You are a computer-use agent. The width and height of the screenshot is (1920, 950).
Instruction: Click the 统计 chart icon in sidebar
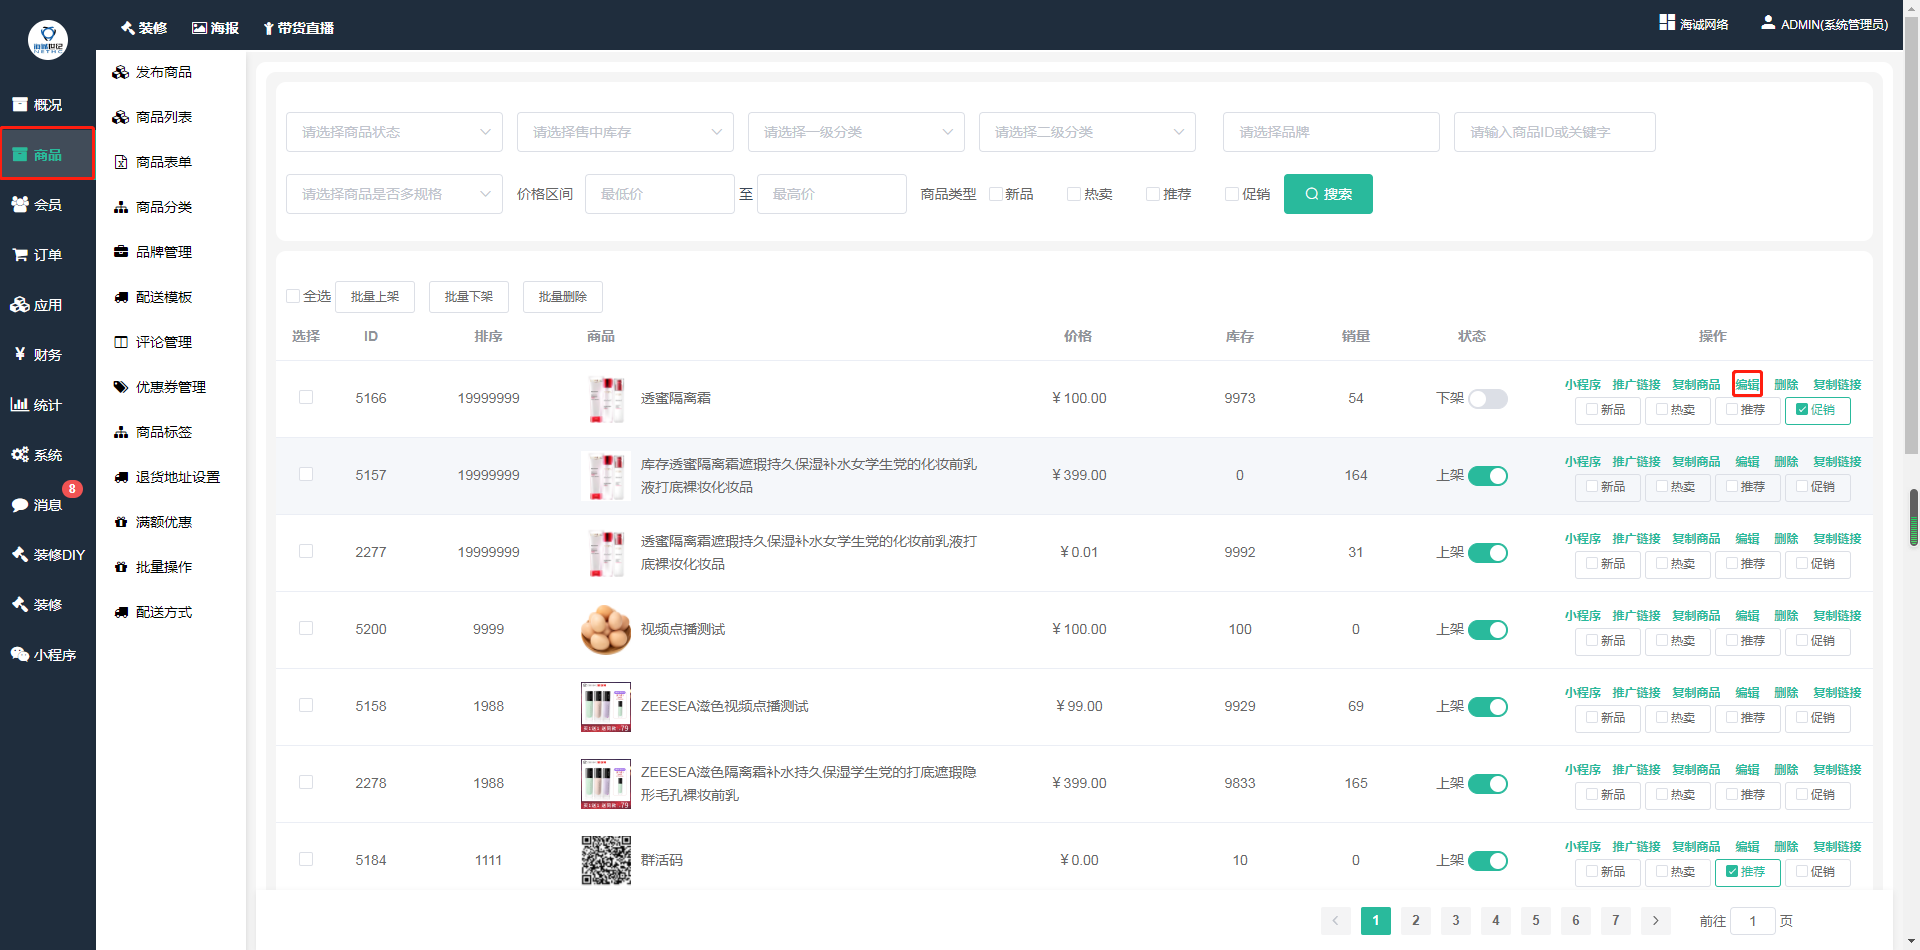[x=20, y=405]
